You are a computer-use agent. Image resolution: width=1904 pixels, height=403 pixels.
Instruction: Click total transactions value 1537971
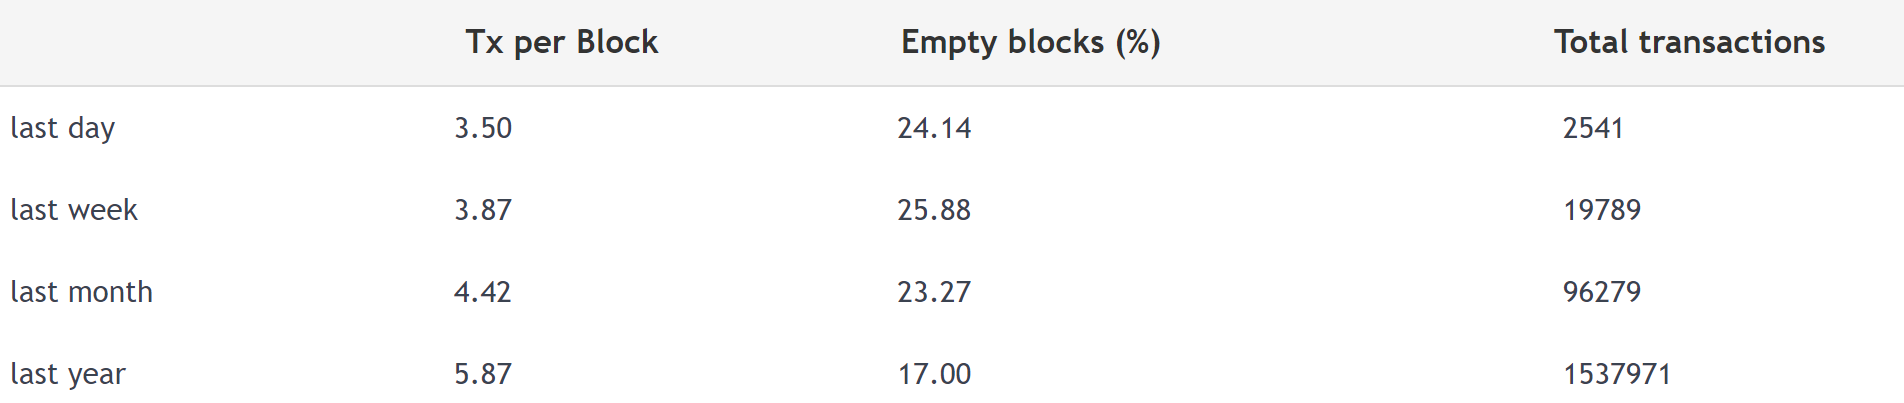point(1617,374)
